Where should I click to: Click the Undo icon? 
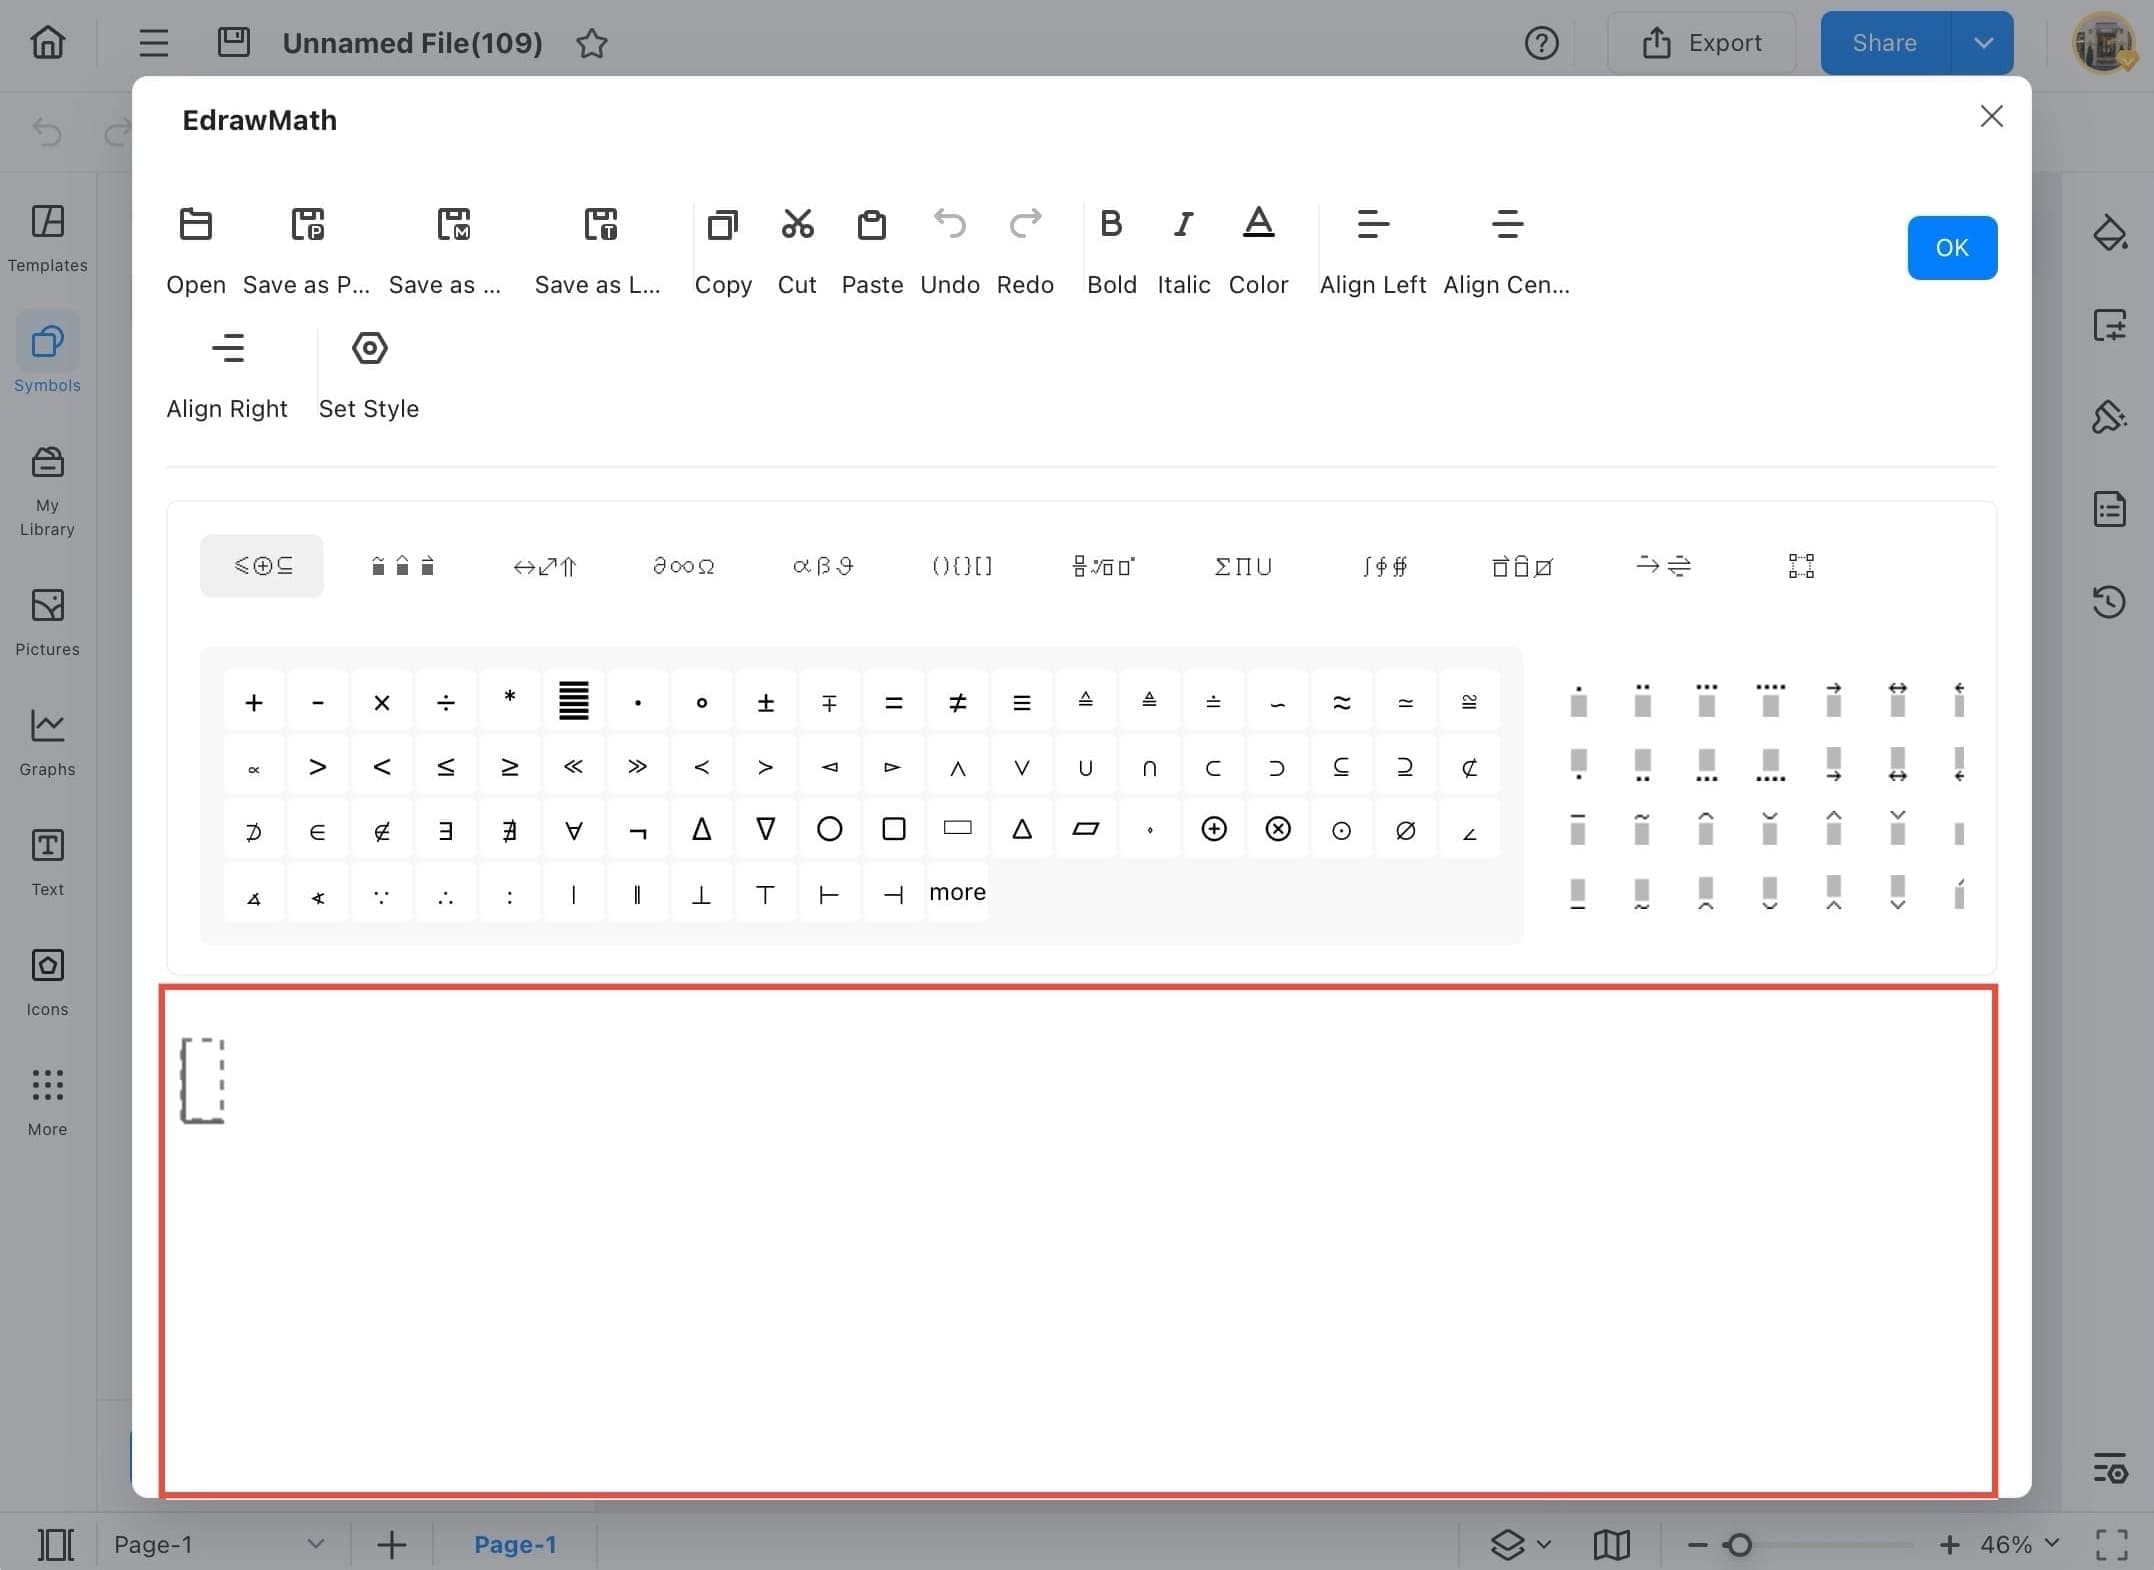pos(949,224)
